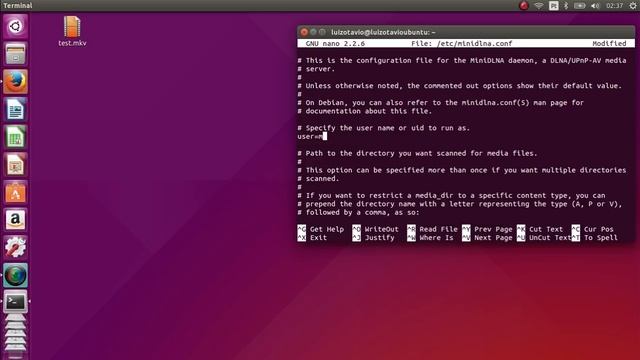Click the '^T To Spell' shortcut label
Image resolution: width=640 pixels, height=360 pixels.
[594, 238]
